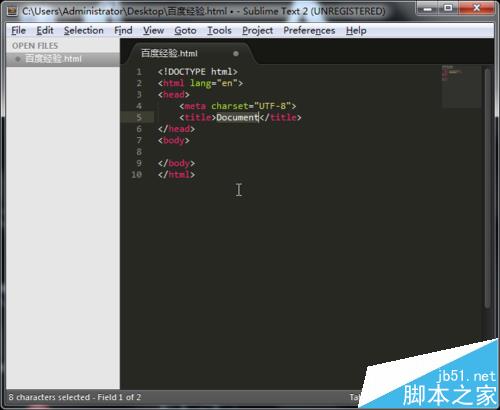Select the 百度经验.html editor tab

point(190,53)
